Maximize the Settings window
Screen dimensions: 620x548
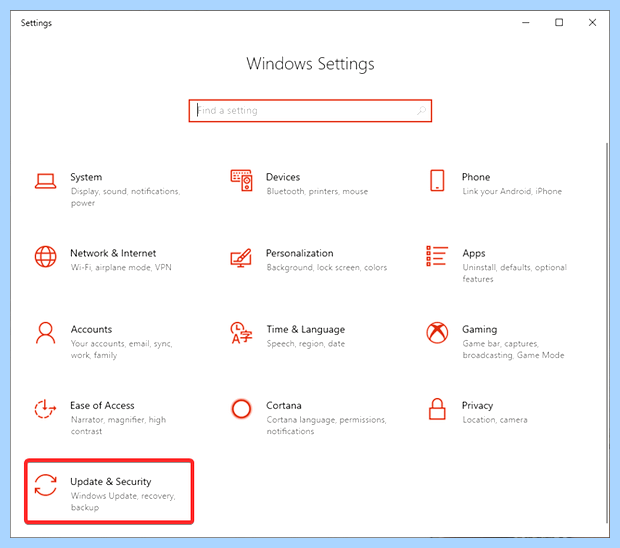tap(559, 23)
